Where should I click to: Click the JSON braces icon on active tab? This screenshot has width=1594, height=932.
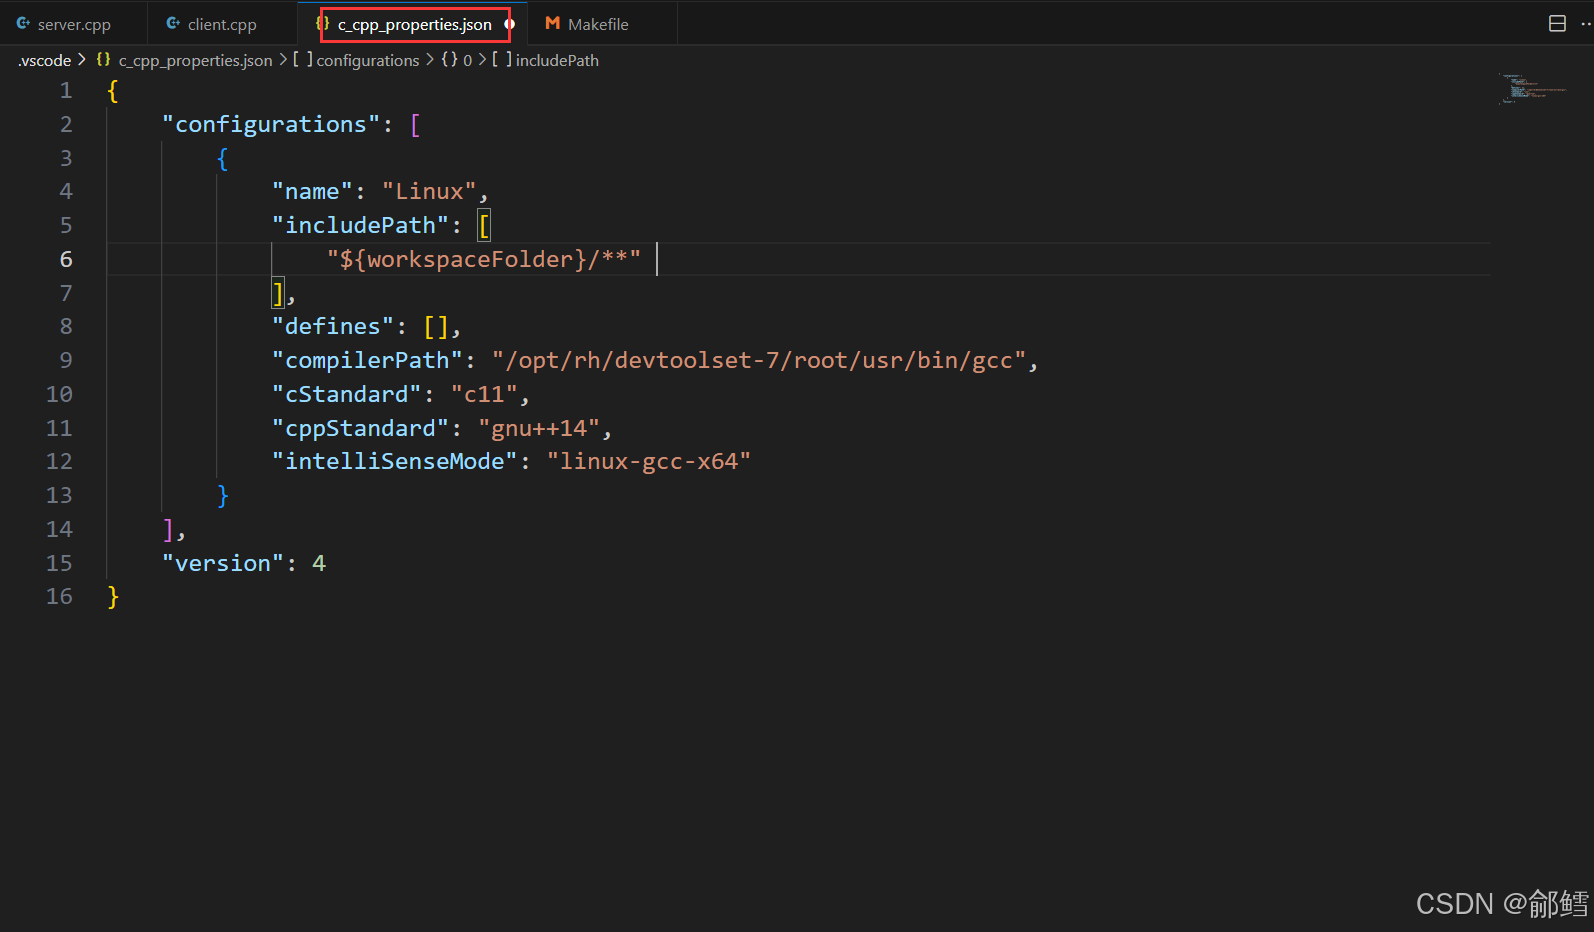tap(323, 22)
